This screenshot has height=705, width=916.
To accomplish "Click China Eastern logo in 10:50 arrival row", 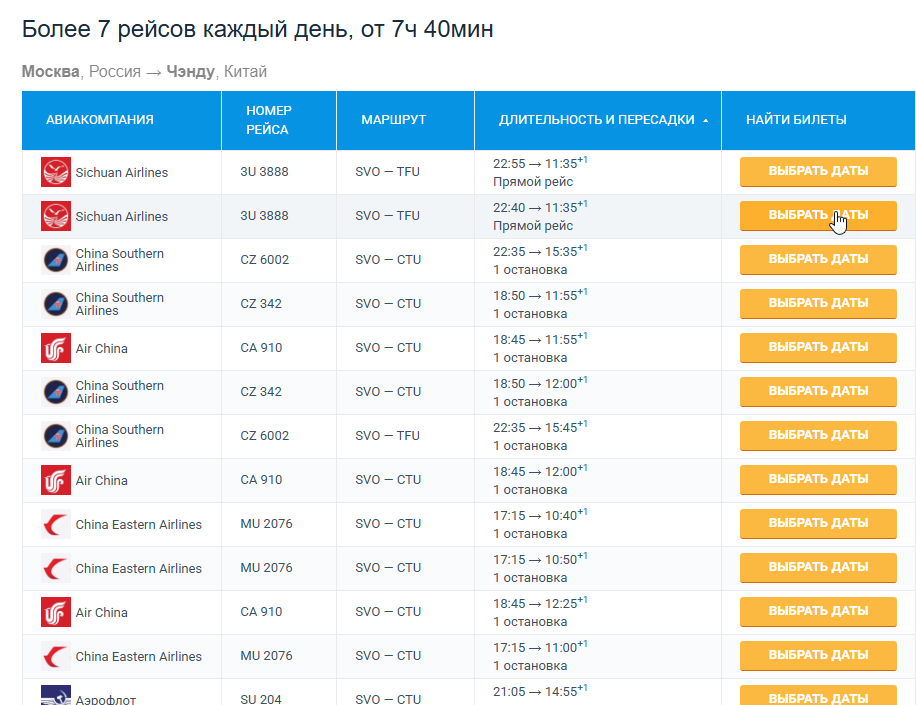I will (x=56, y=568).
